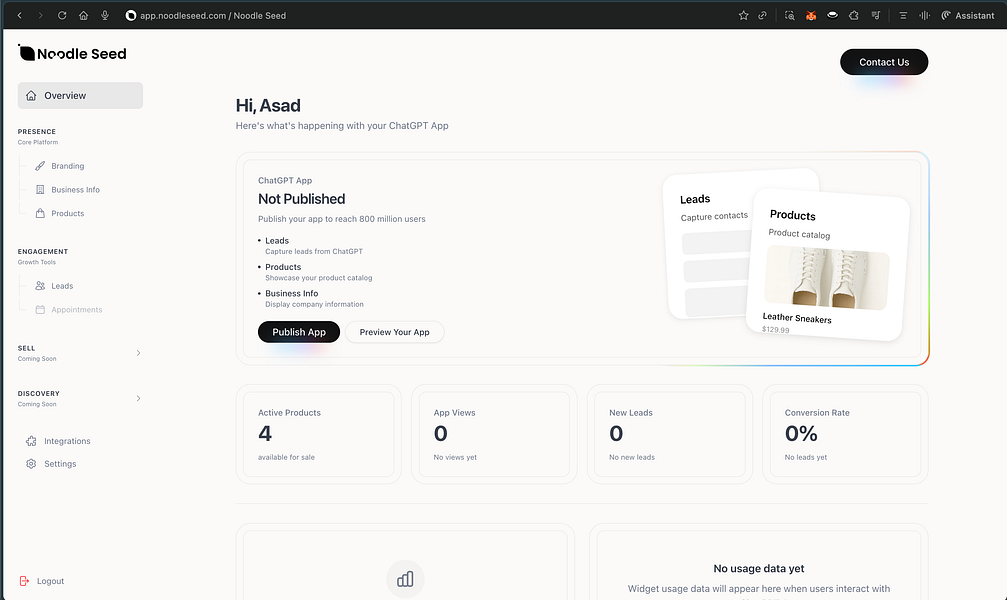1007x600 pixels.
Task: Log out using the Logout link
Action: (x=50, y=581)
